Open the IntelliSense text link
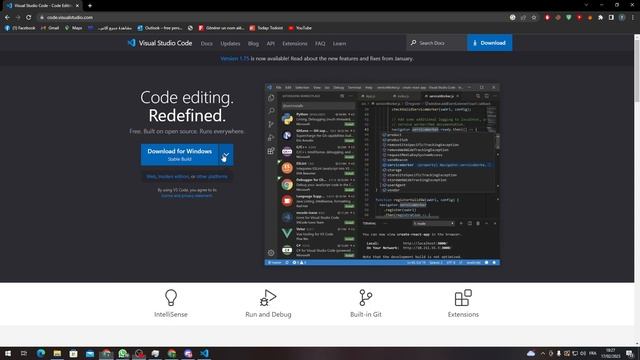 click(171, 314)
